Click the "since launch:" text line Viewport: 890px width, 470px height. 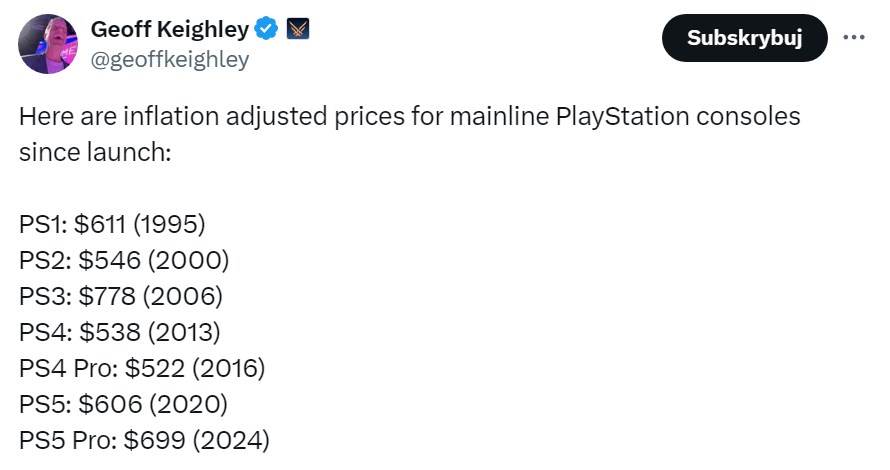(97, 155)
